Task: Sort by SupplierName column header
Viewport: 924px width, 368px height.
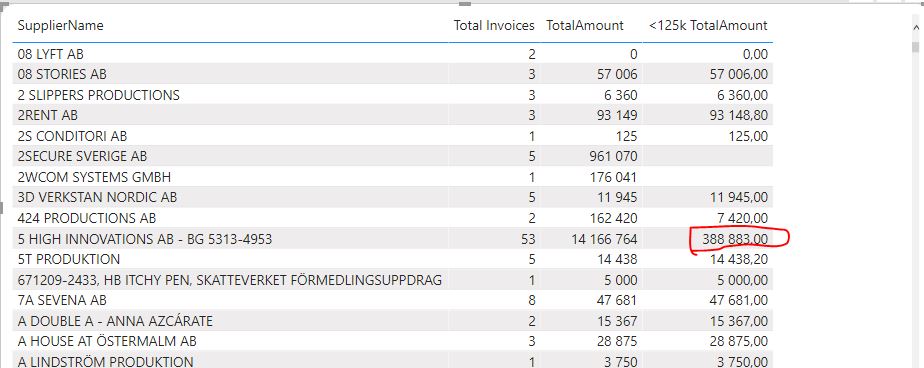Action: click(60, 25)
